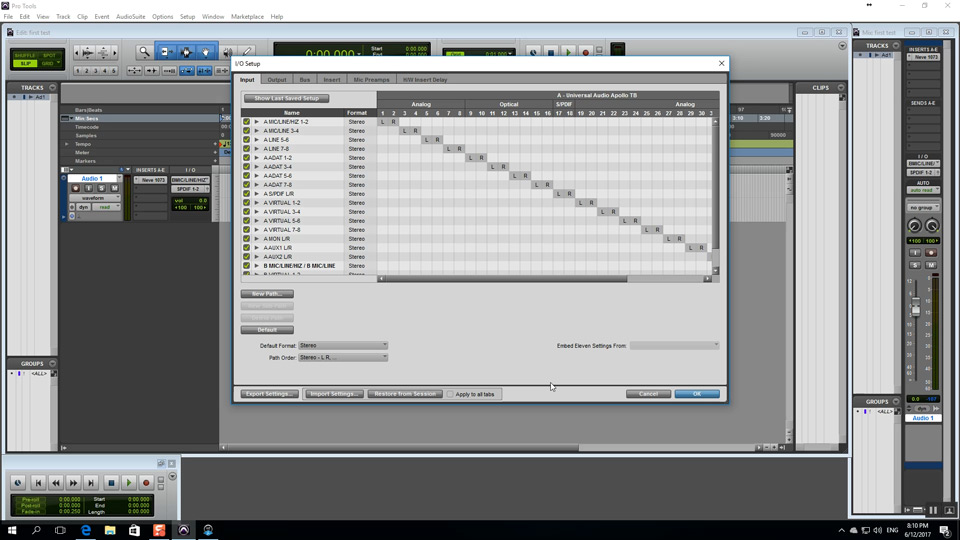Uncheck the A VIRTUAL 1-2 path checkbox

[247, 203]
